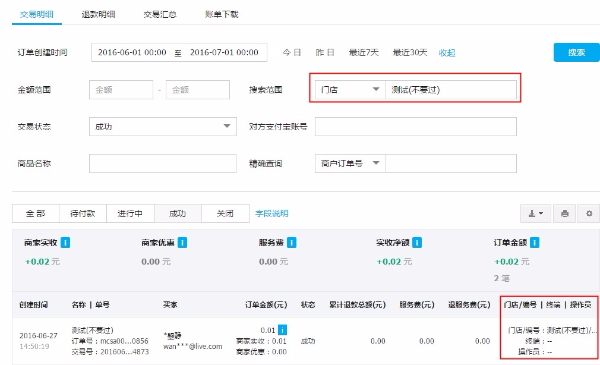Viewport: 600px width, 365px height.
Task: Switch to the 交易汇总 tab
Action: 160,15
